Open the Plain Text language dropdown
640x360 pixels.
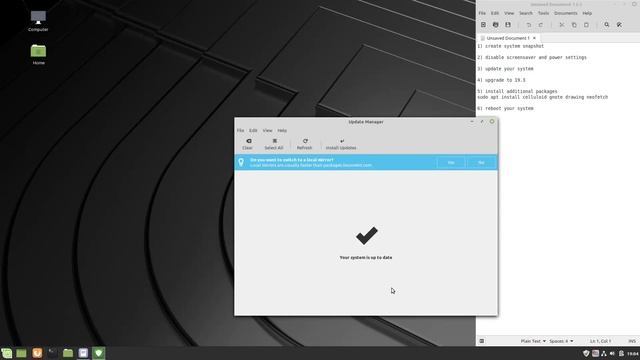pos(533,341)
